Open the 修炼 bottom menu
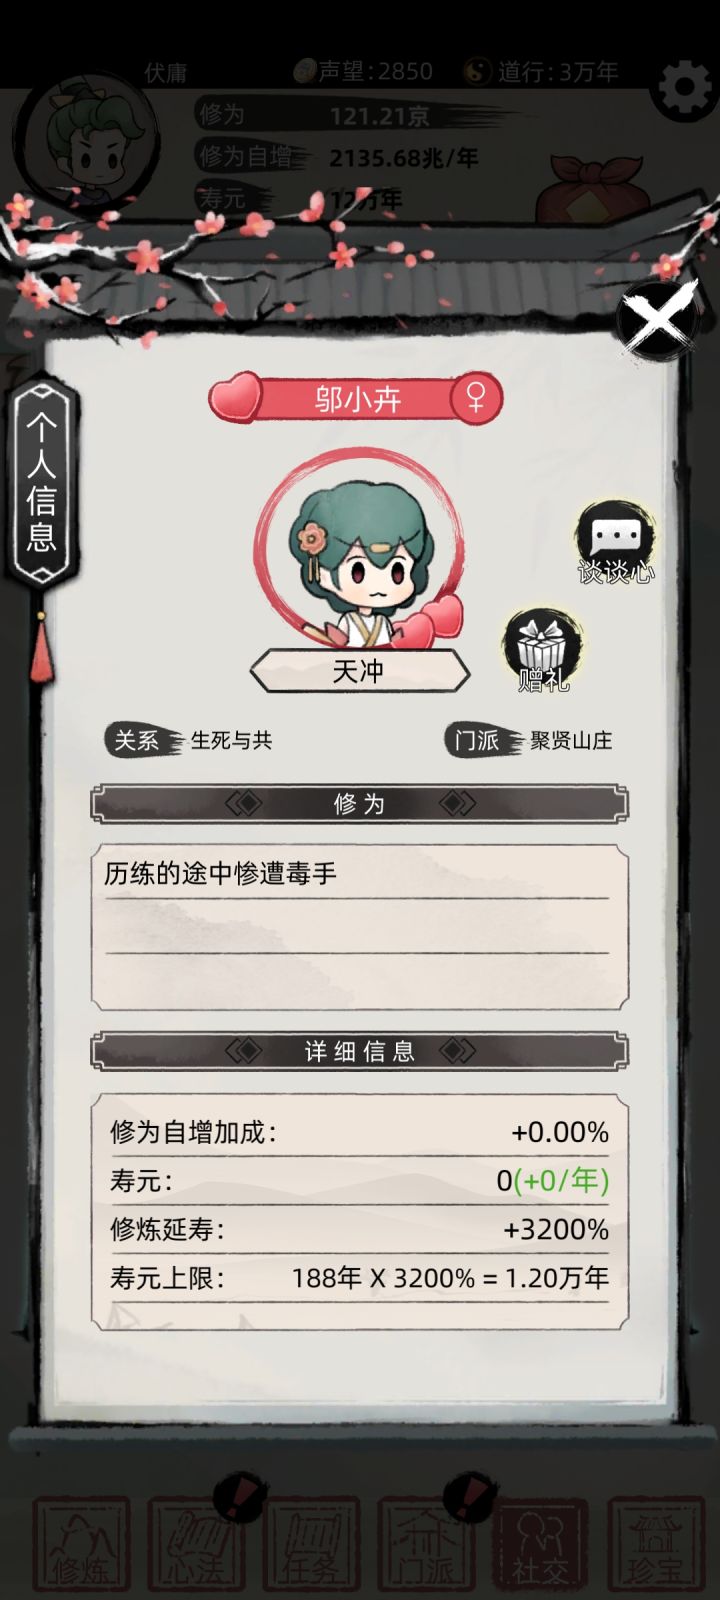720x1600 pixels. point(81,1544)
